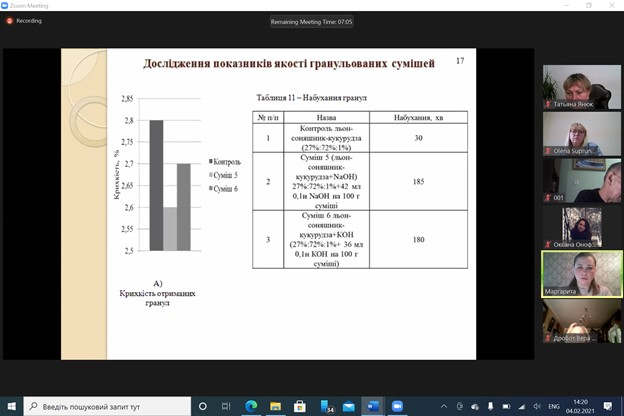Open Mail app from taskbar

point(349,406)
